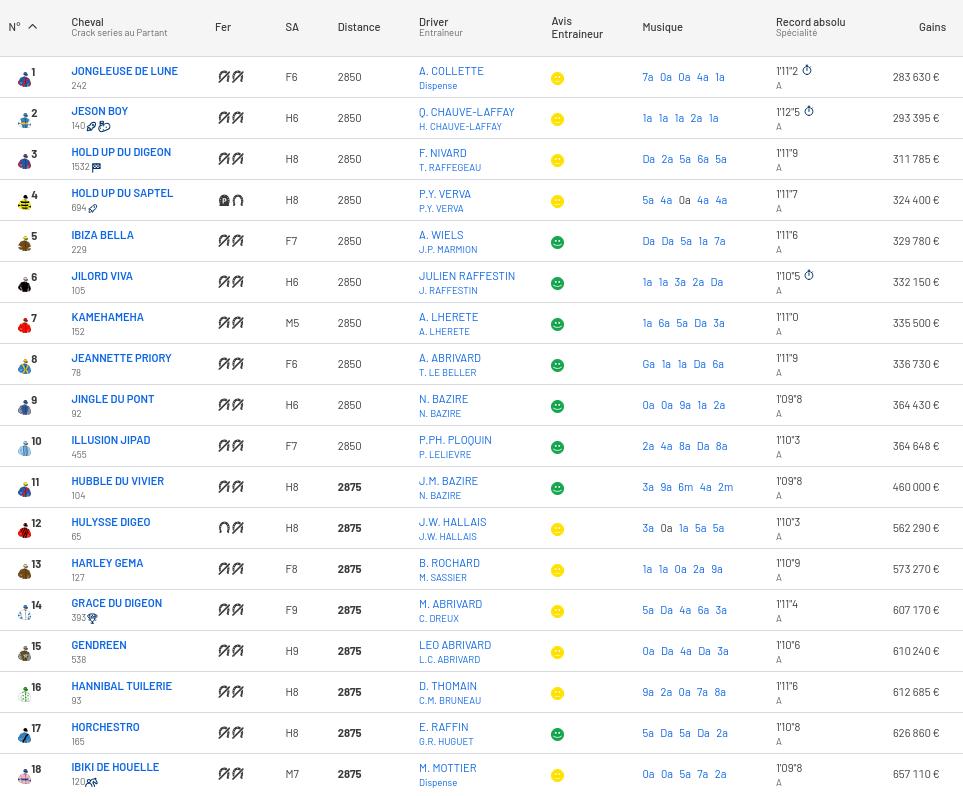Sort runners by the N° column arrow

[32, 27]
